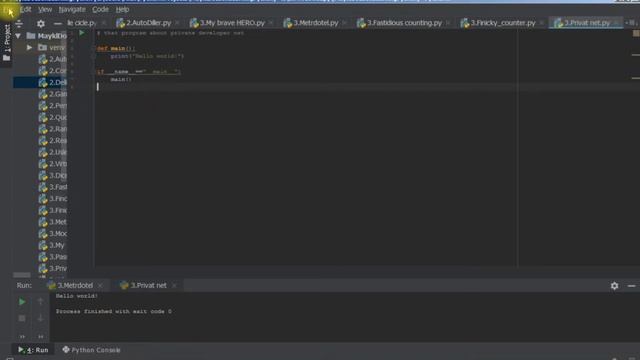Close the 3.Fastidious counting.py tab
This screenshot has height=360, width=640.
(x=448, y=23)
